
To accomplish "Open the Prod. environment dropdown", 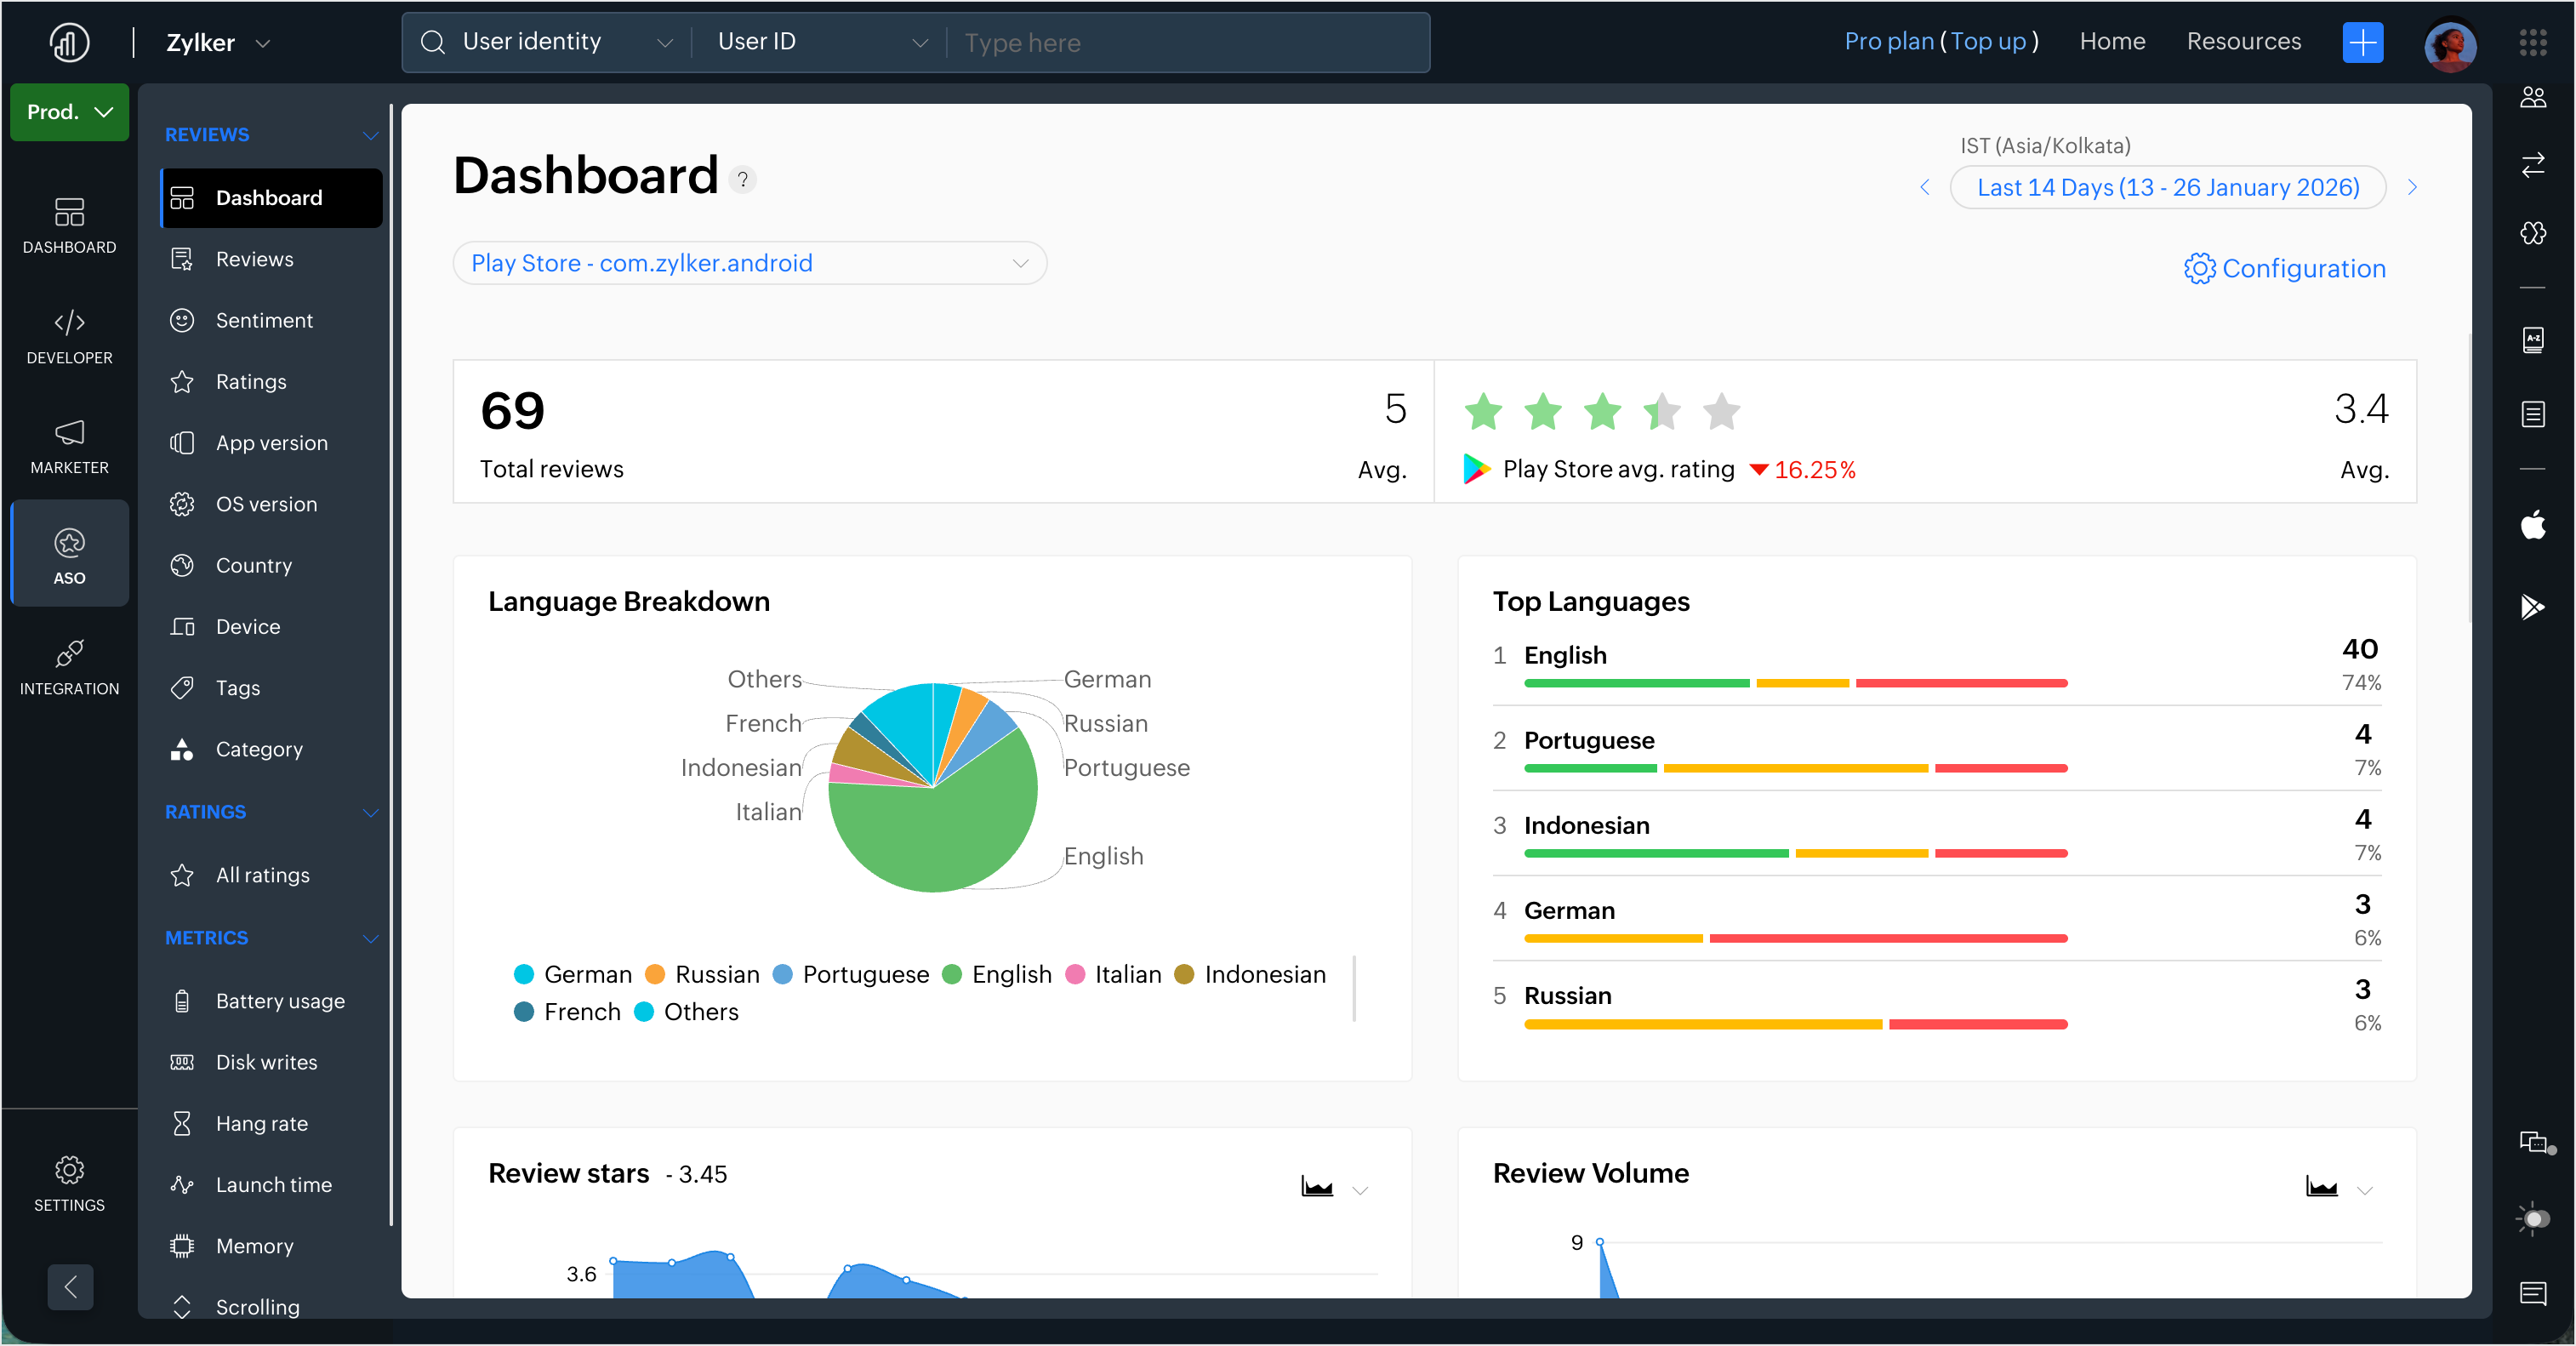I will coord(69,112).
